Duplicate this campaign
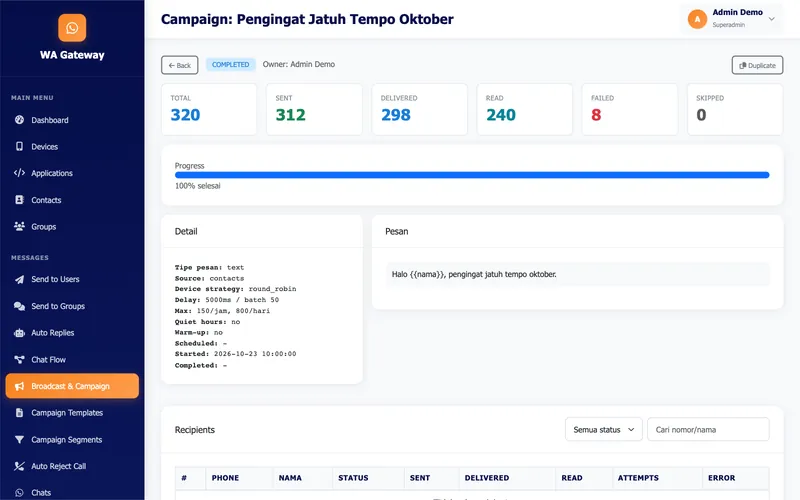800x500 pixels. click(x=757, y=65)
